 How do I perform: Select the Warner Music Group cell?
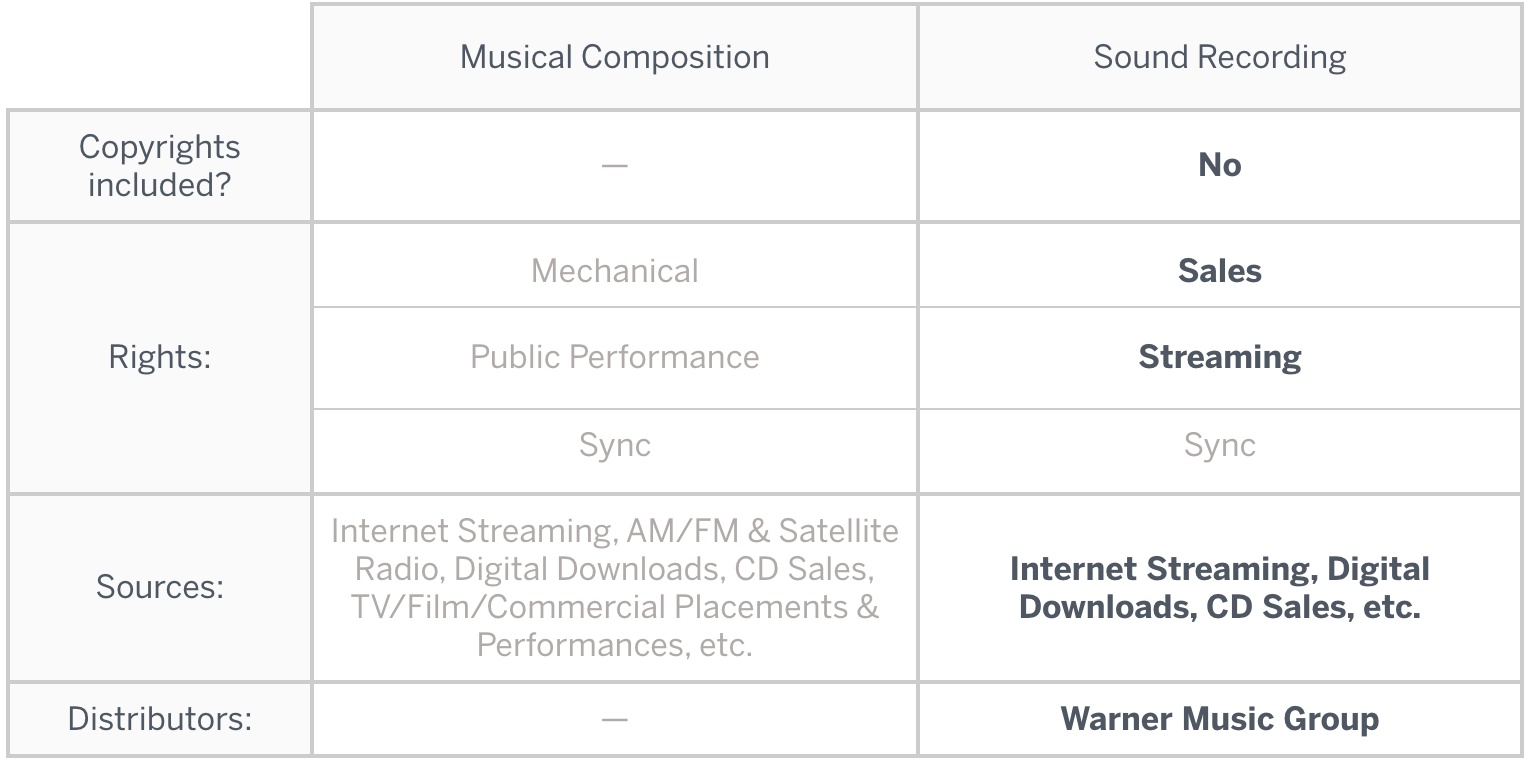(1219, 718)
